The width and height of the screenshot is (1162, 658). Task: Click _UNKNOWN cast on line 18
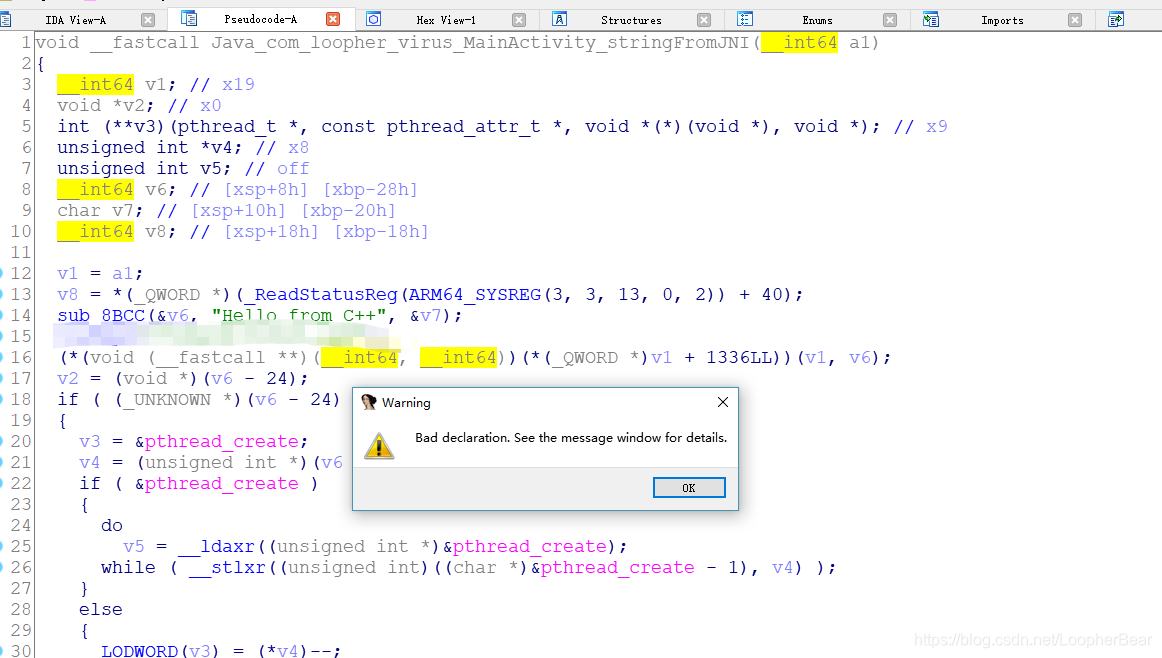coord(167,399)
